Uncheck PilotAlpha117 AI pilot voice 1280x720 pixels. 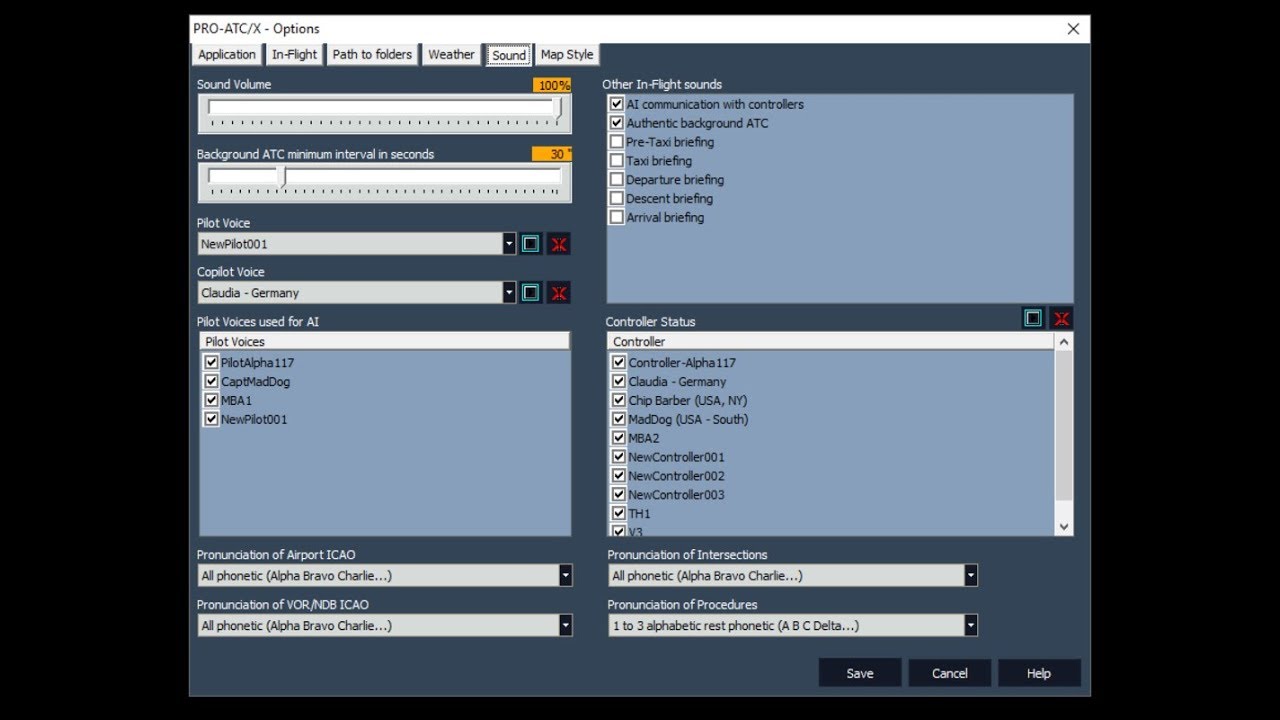[x=211, y=363]
